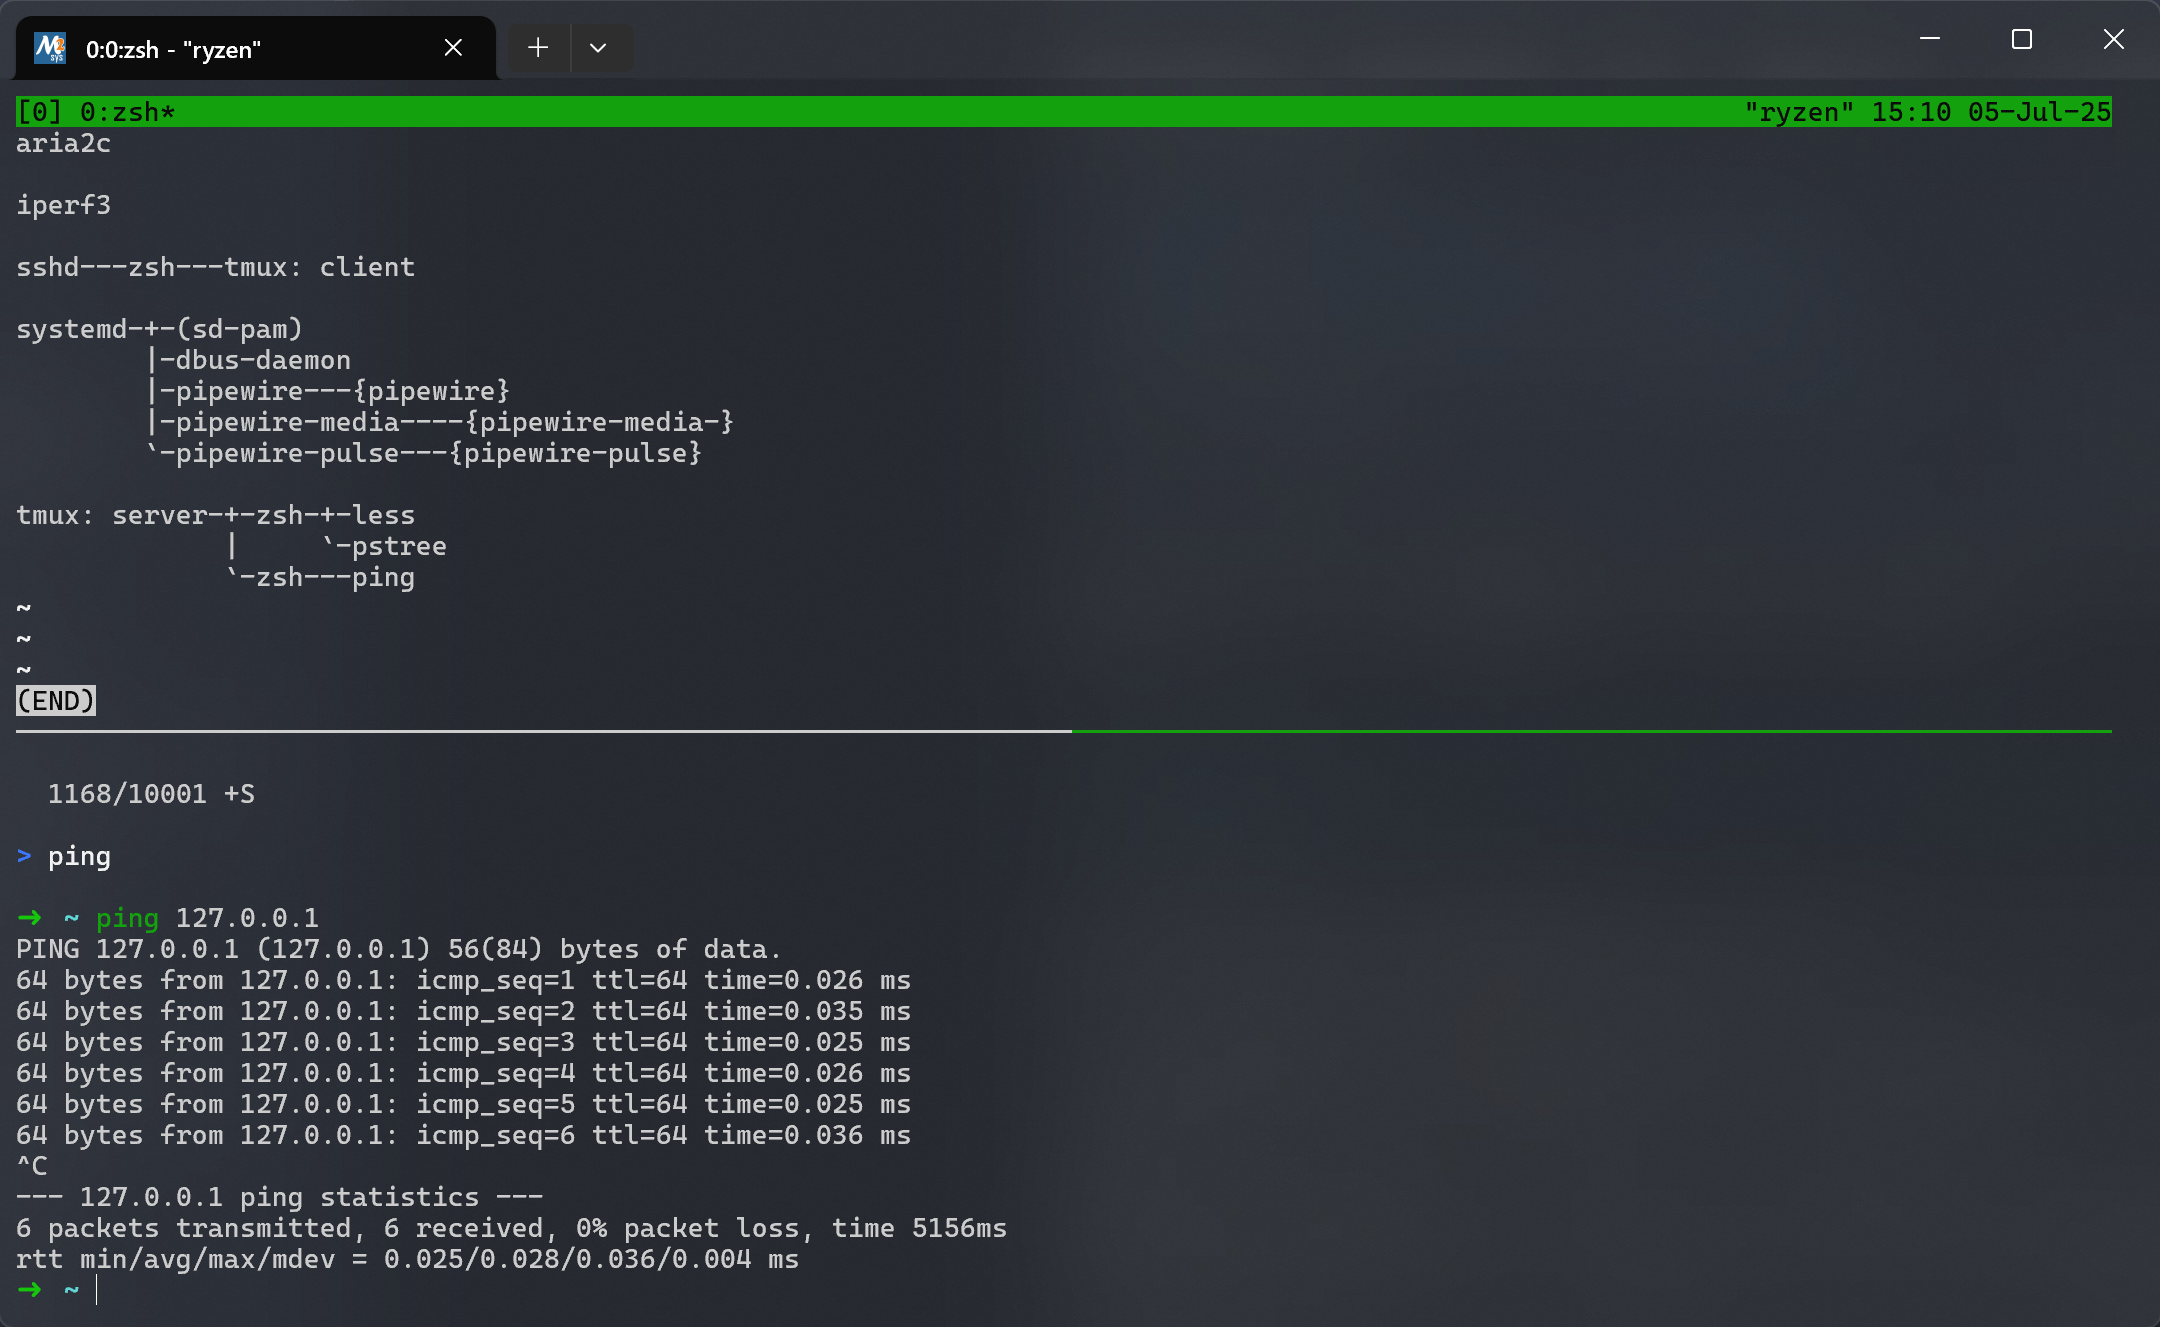Click the 'tmux: server-+-zsh-+-less' line
Image resolution: width=2160 pixels, height=1327 pixels.
pos(215,515)
